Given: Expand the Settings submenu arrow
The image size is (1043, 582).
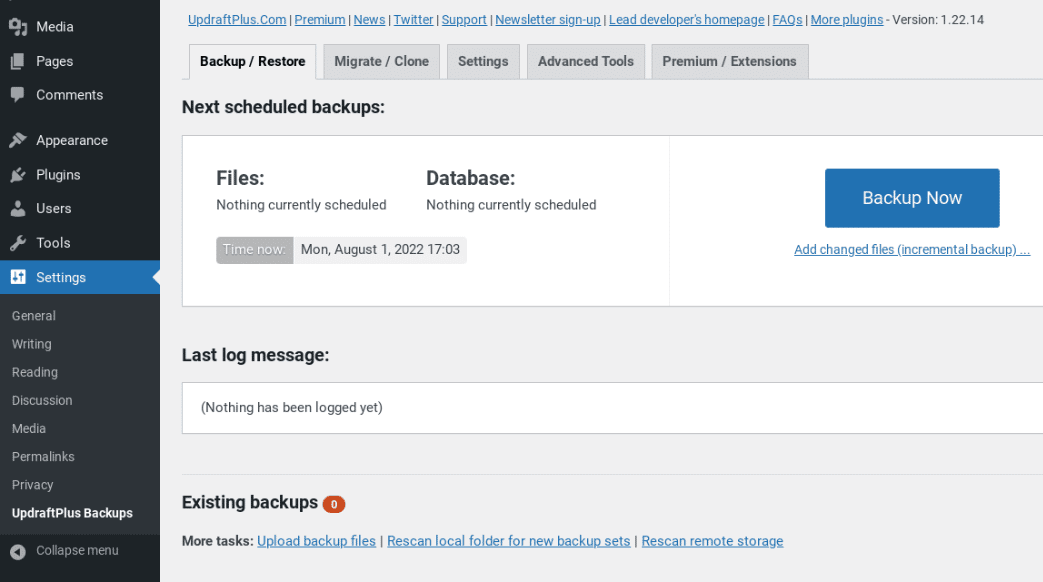Looking at the screenshot, I should [x=154, y=277].
